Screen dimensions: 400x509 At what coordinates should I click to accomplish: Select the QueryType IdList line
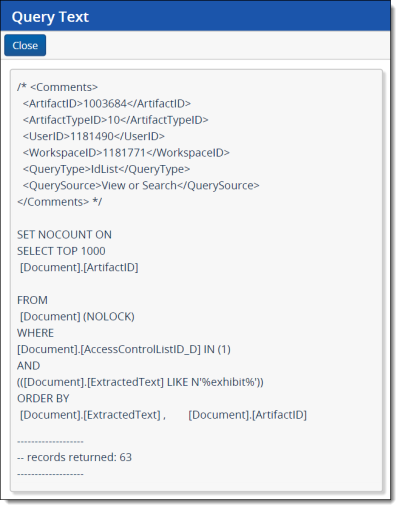106,169
